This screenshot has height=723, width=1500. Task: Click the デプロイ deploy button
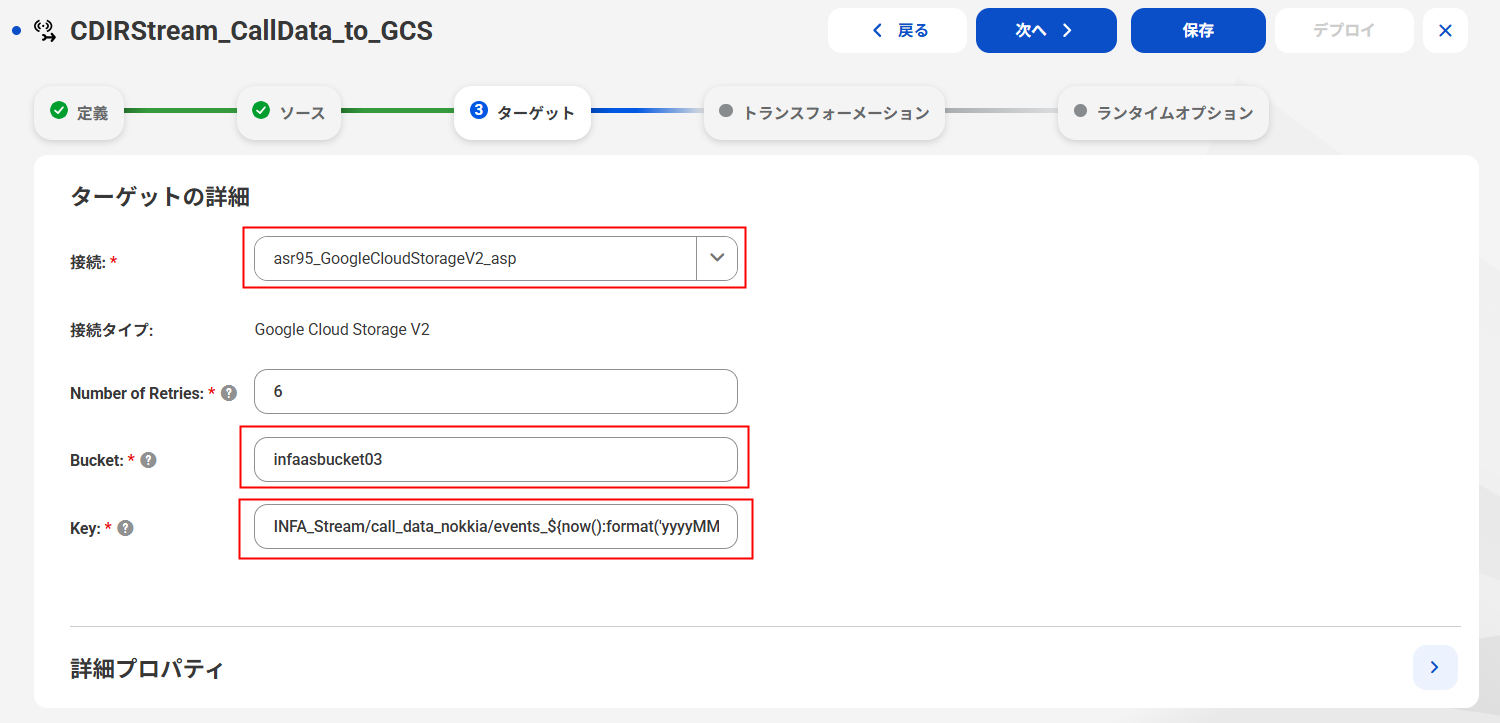click(1344, 31)
